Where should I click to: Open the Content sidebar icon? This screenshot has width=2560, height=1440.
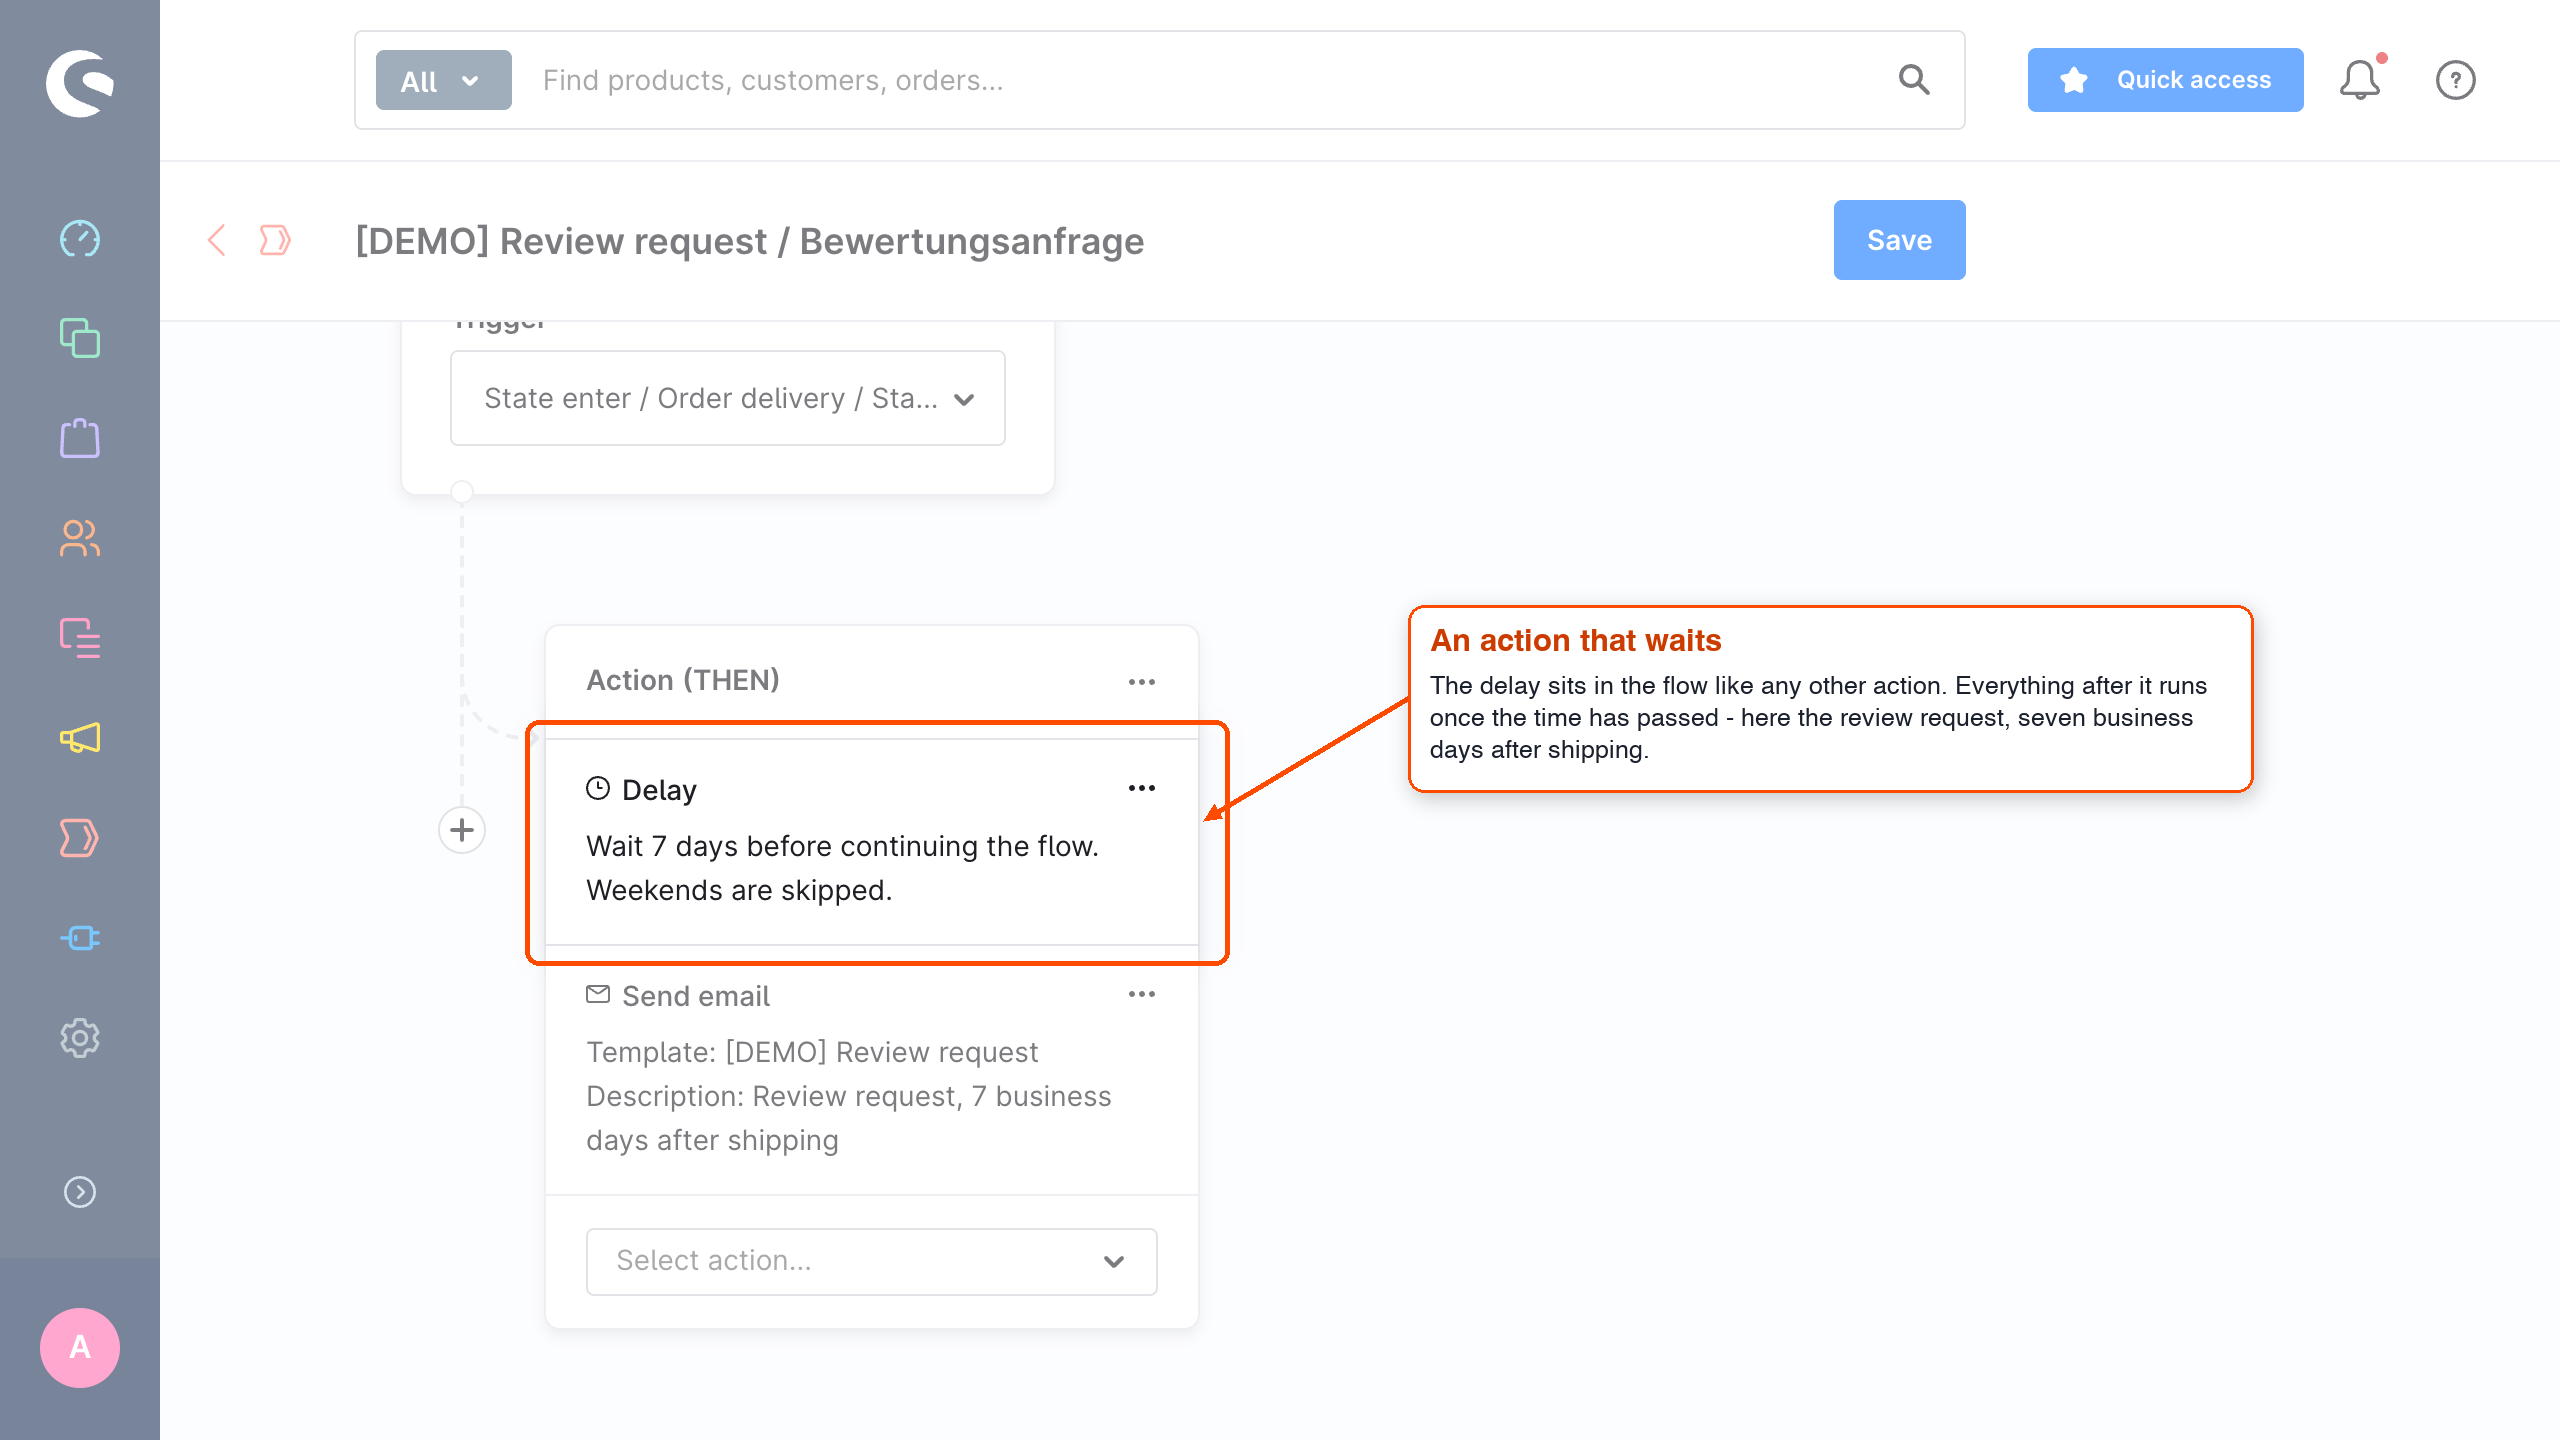pyautogui.click(x=80, y=638)
